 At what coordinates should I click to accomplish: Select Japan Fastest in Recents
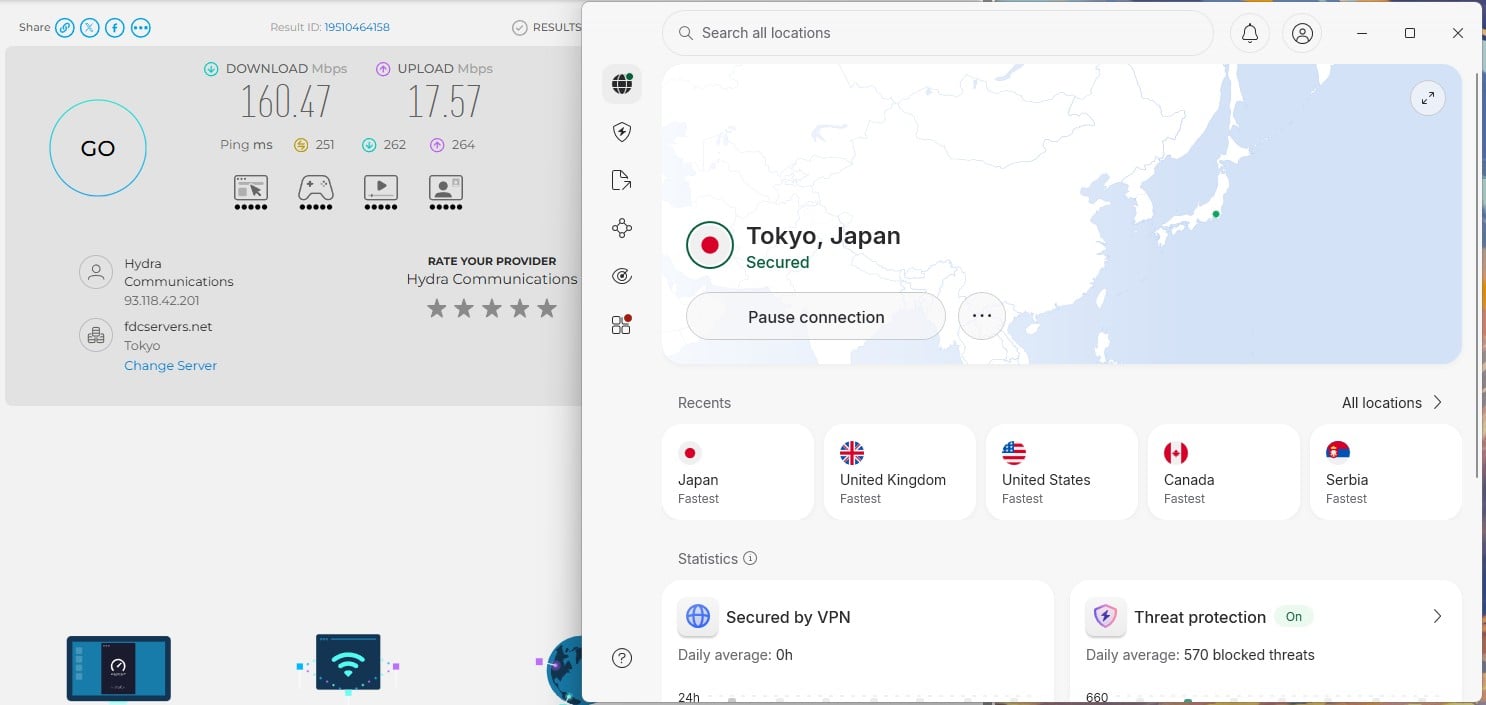738,472
